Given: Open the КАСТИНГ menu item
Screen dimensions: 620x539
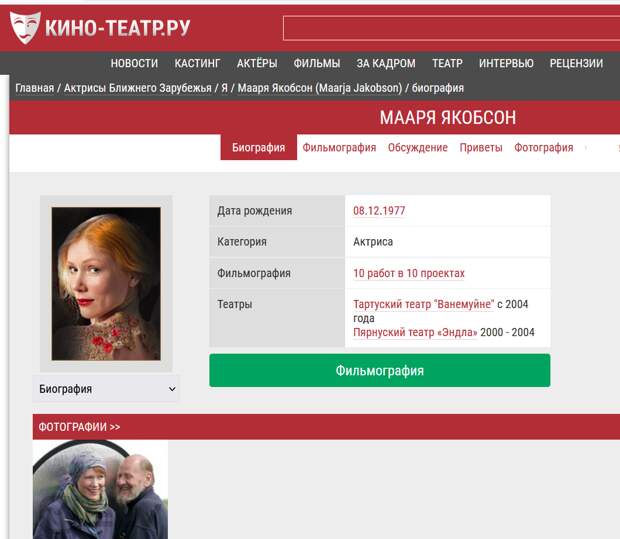Looking at the screenshot, I should [197, 63].
